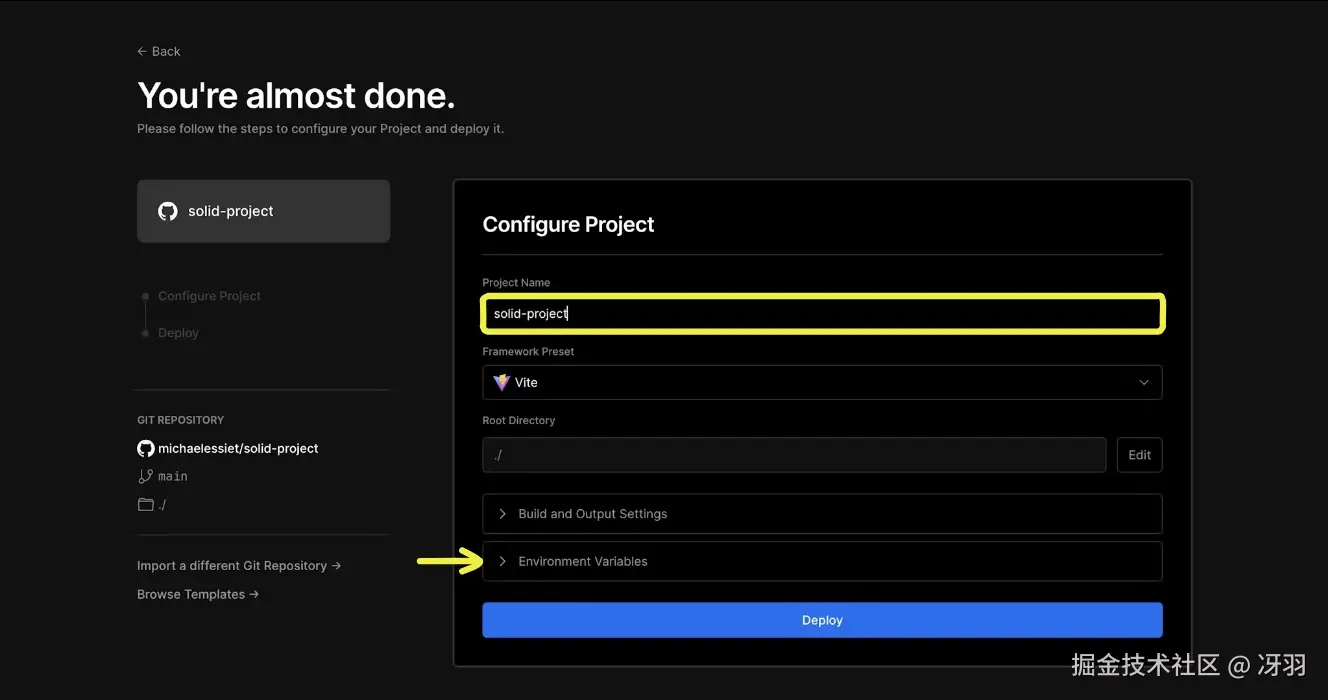This screenshot has width=1328, height=700.
Task: Click the folder icon beside ./ path
Action: pyautogui.click(x=146, y=505)
